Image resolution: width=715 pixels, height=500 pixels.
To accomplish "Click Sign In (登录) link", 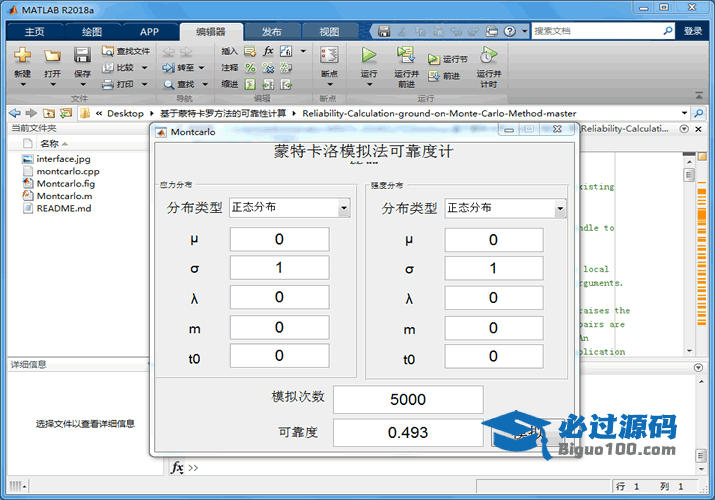I will 693,31.
